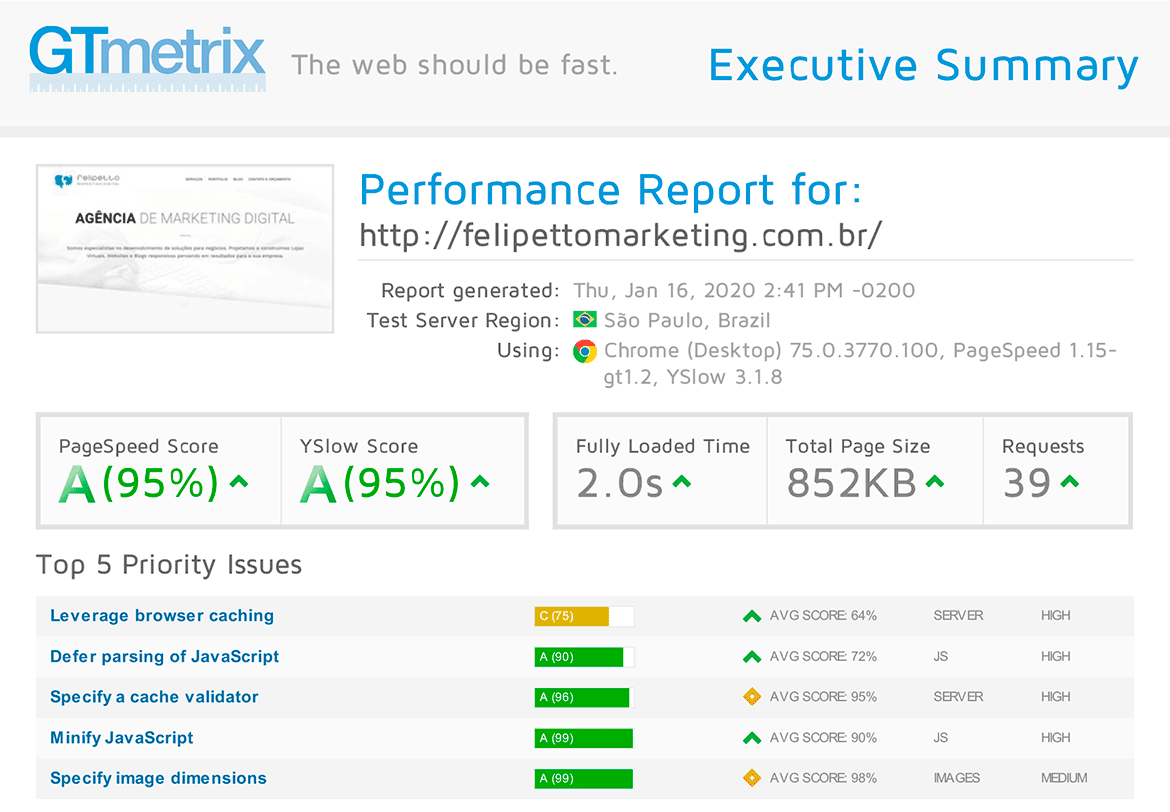Open the Leverage browser caching issue
Image resolution: width=1170 pixels, height=812 pixels.
[x=161, y=616]
